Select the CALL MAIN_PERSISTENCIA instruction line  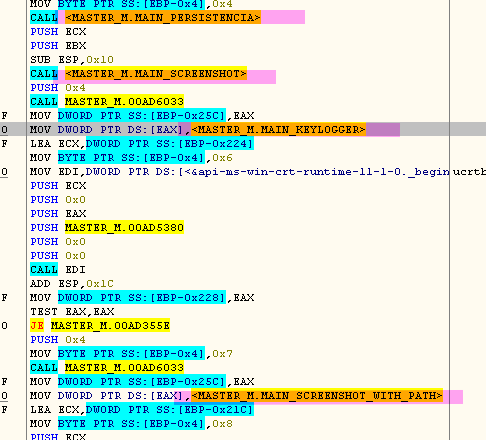(x=167, y=17)
